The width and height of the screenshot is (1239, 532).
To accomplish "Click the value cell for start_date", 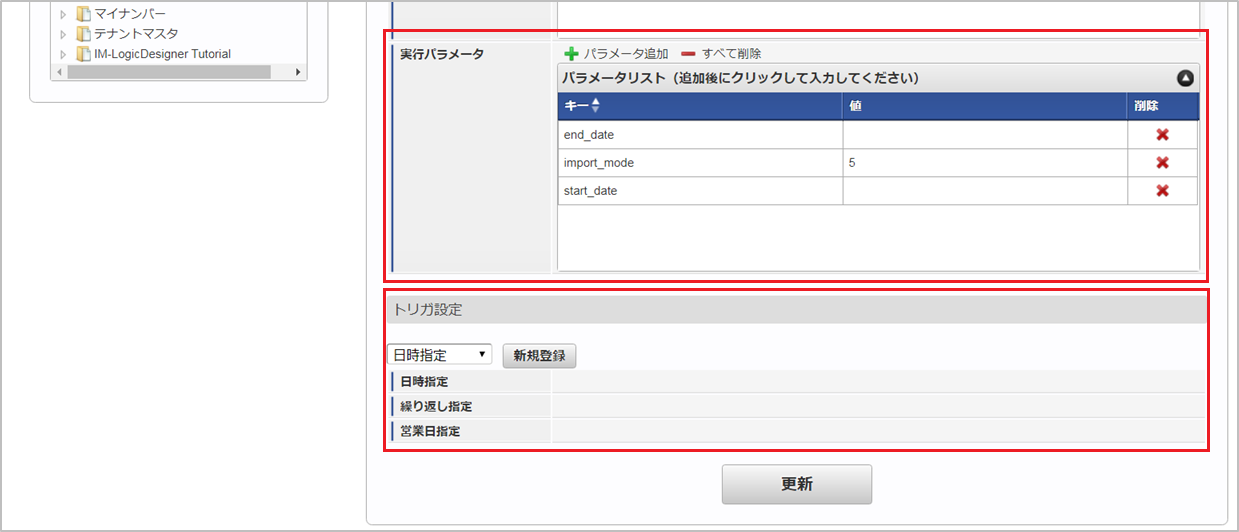I will coord(985,191).
